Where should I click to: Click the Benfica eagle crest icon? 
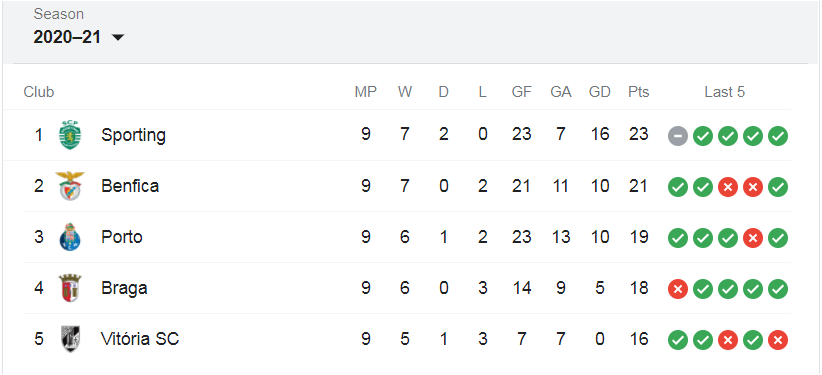click(70, 186)
